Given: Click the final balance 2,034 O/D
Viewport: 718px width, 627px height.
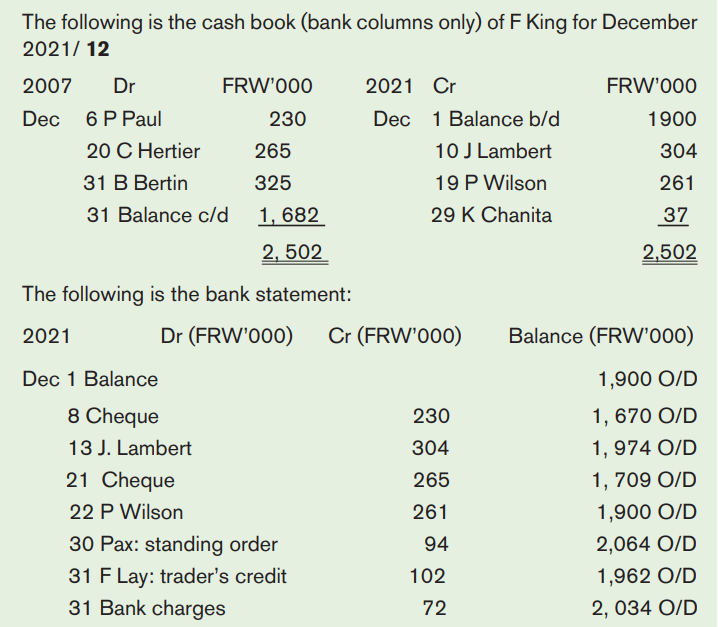Looking at the screenshot, I should (644, 608).
